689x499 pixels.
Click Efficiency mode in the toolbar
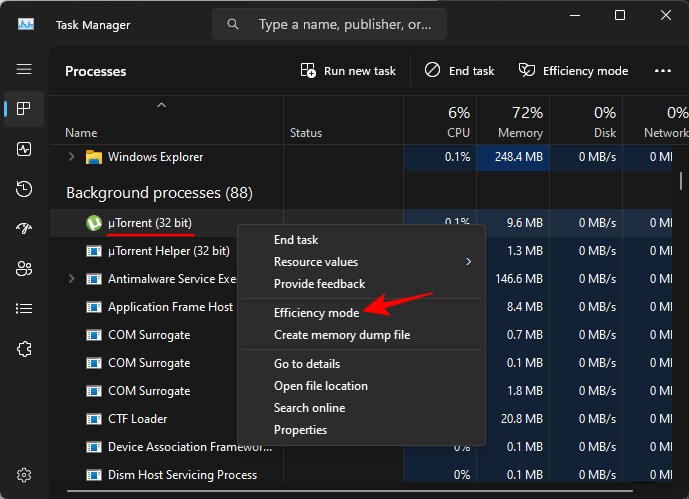[573, 71]
